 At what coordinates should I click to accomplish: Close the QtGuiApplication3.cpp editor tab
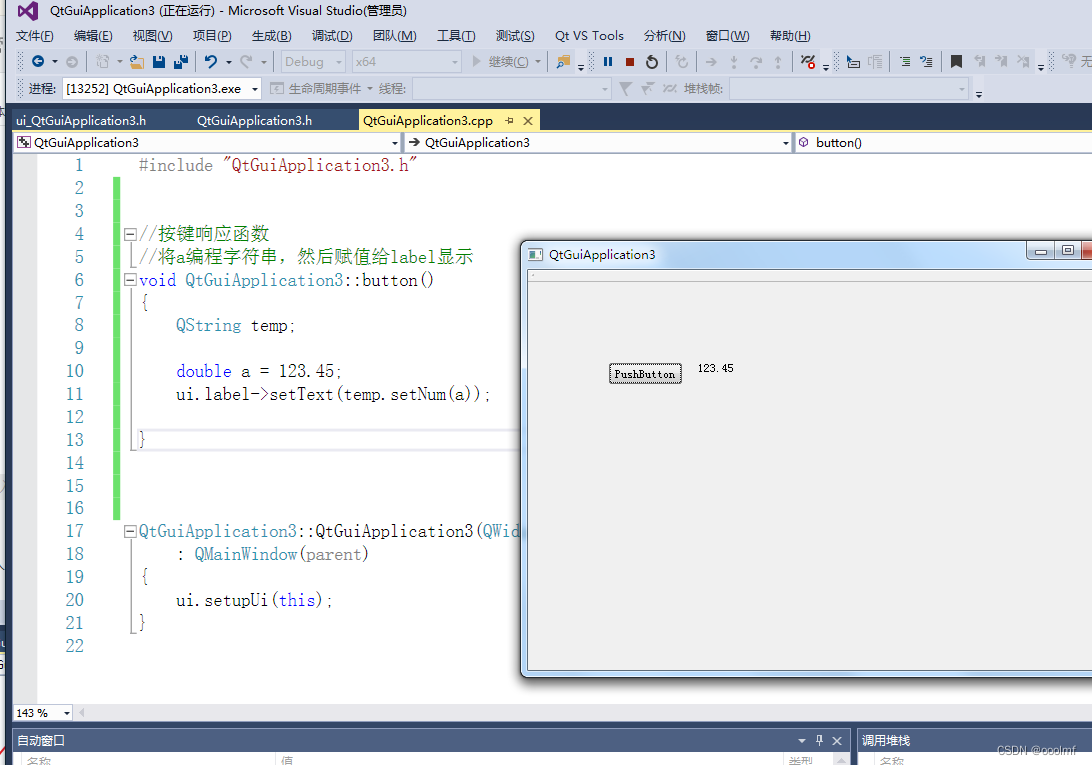click(x=527, y=121)
